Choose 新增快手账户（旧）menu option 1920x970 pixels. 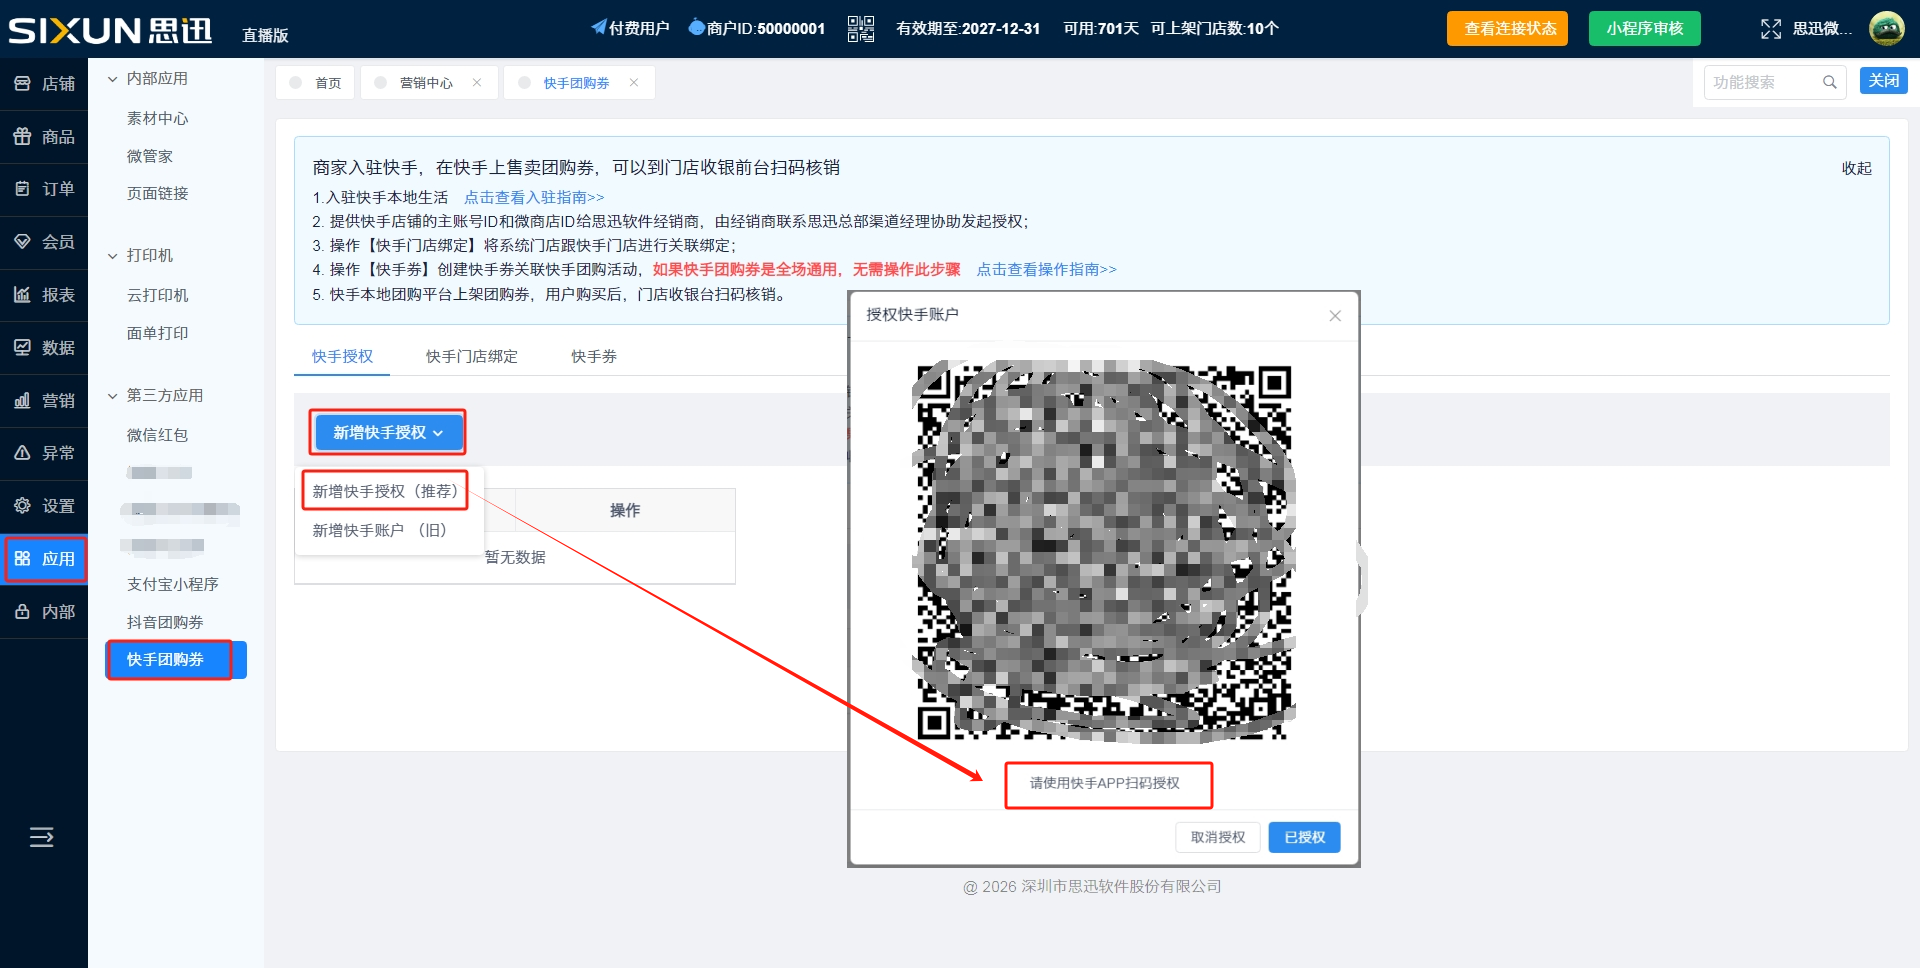click(379, 530)
